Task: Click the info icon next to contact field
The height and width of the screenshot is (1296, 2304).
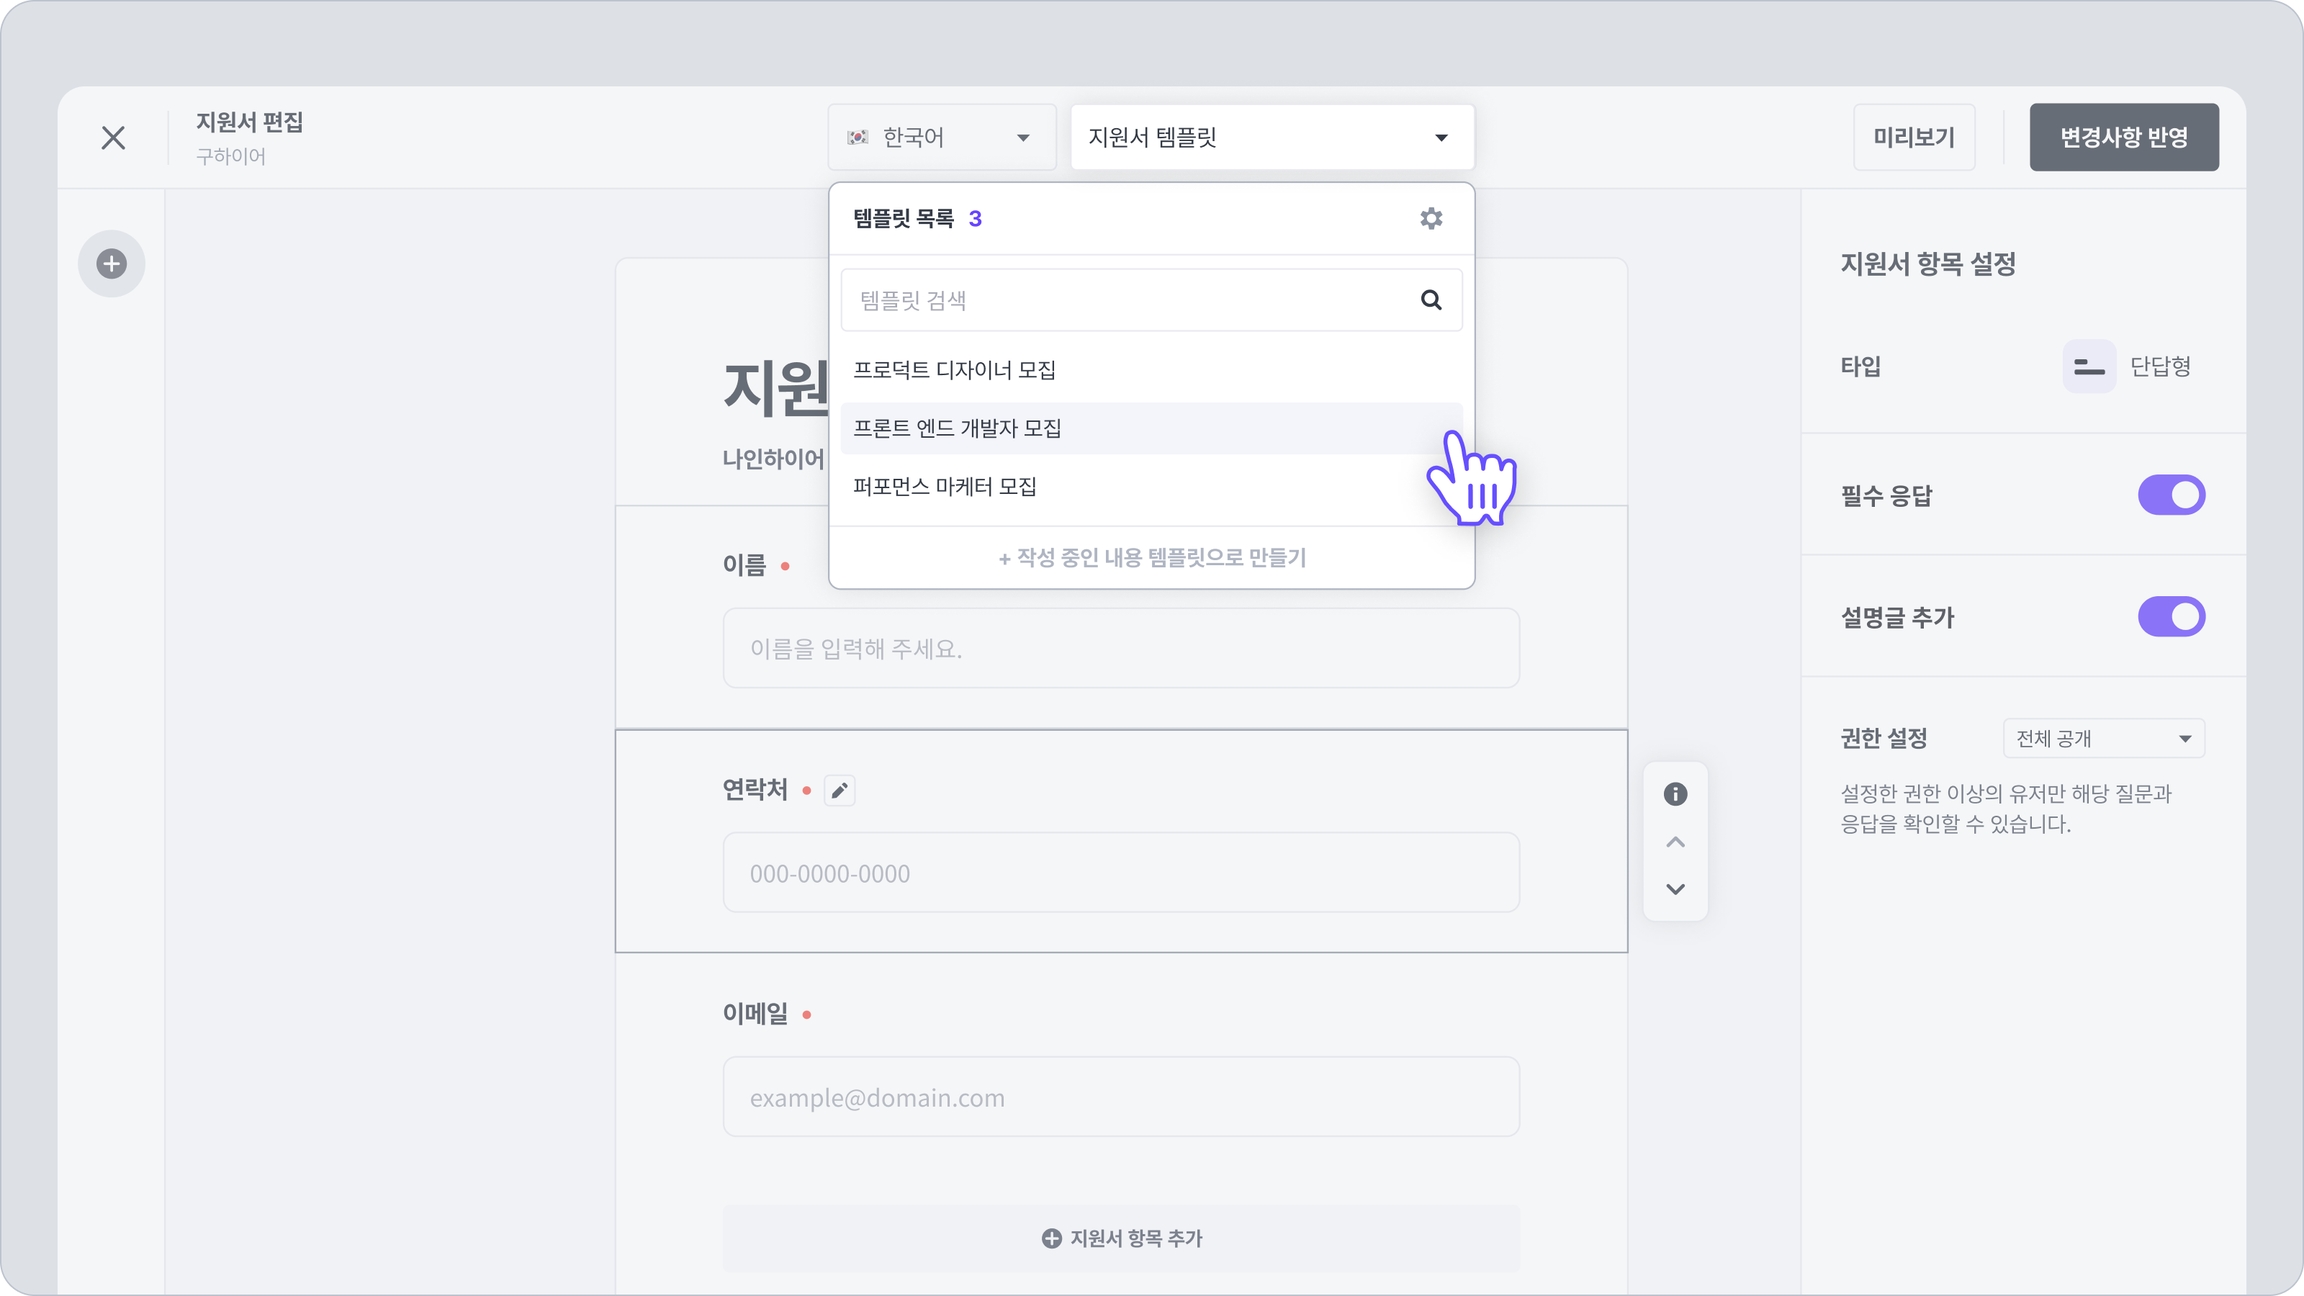Action: (x=1675, y=794)
